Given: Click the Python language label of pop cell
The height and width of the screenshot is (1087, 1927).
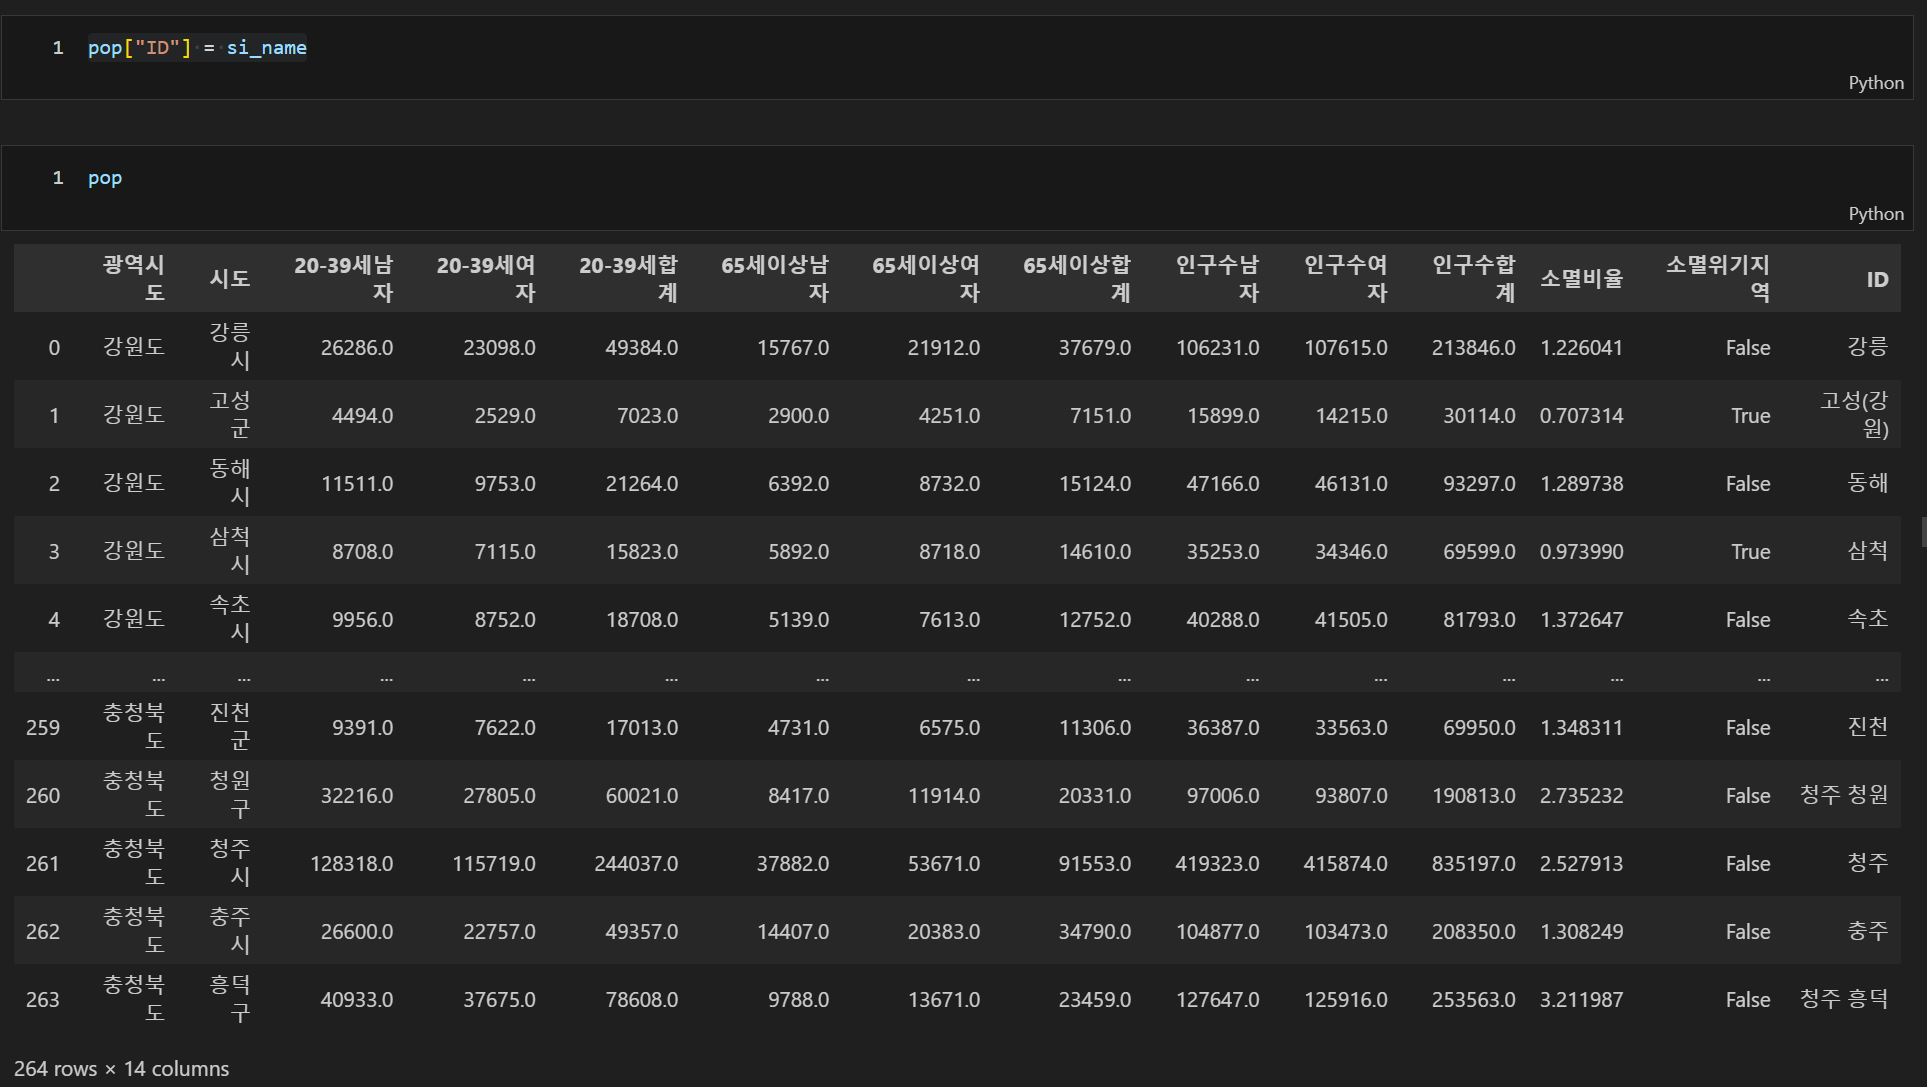Looking at the screenshot, I should pyautogui.click(x=1875, y=214).
